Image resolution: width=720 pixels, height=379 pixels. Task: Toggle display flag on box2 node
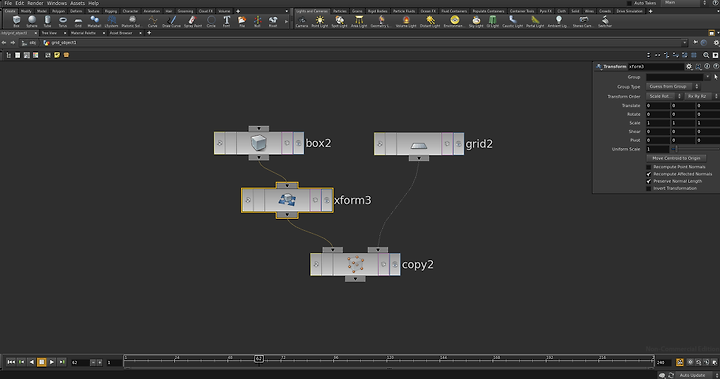298,143
